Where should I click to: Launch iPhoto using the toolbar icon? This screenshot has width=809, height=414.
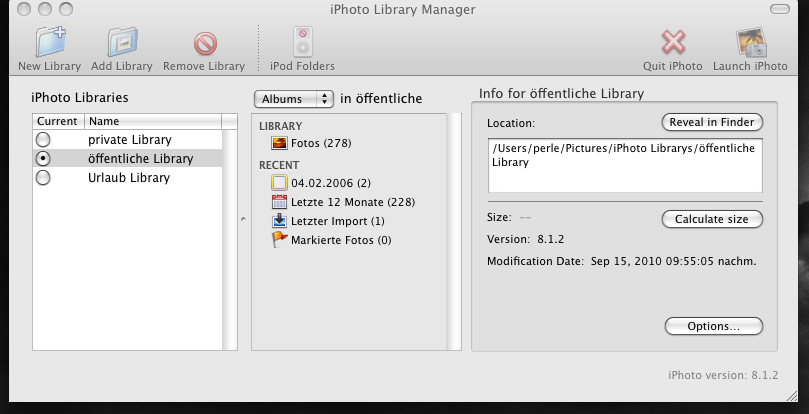click(750, 44)
